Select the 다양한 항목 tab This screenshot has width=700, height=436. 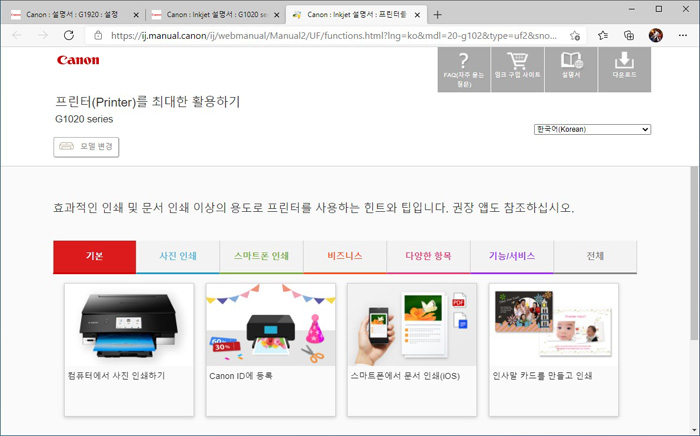(428, 257)
